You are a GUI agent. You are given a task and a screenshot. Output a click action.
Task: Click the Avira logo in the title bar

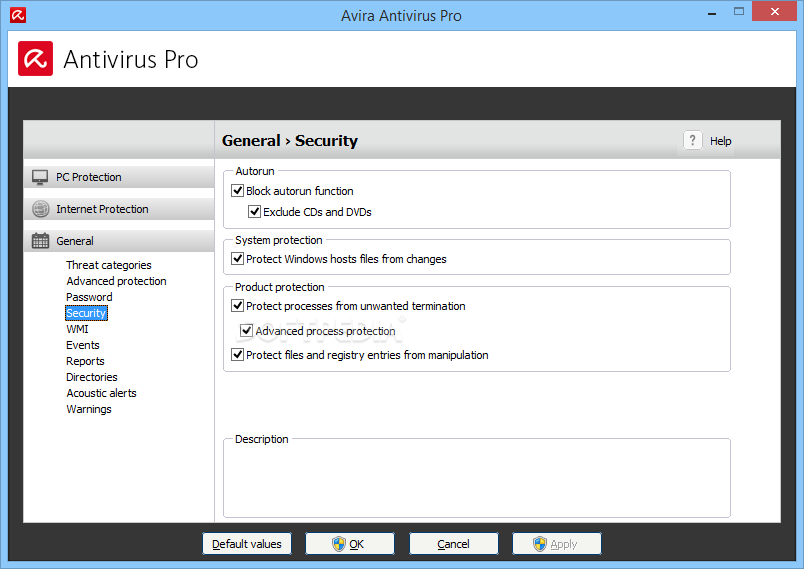coord(18,15)
